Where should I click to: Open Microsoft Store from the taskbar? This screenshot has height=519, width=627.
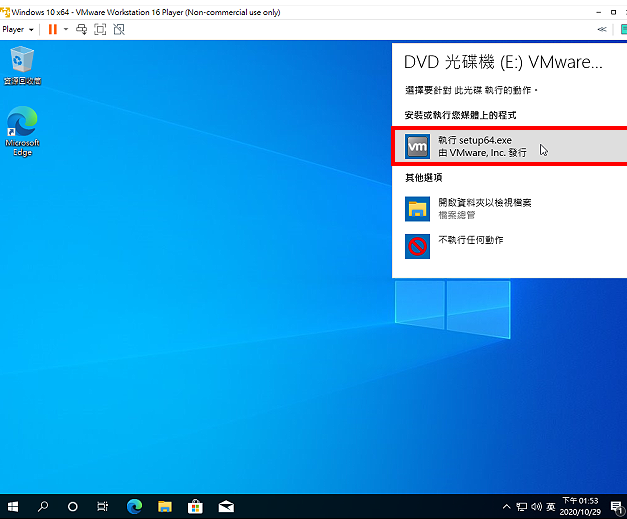click(x=195, y=507)
